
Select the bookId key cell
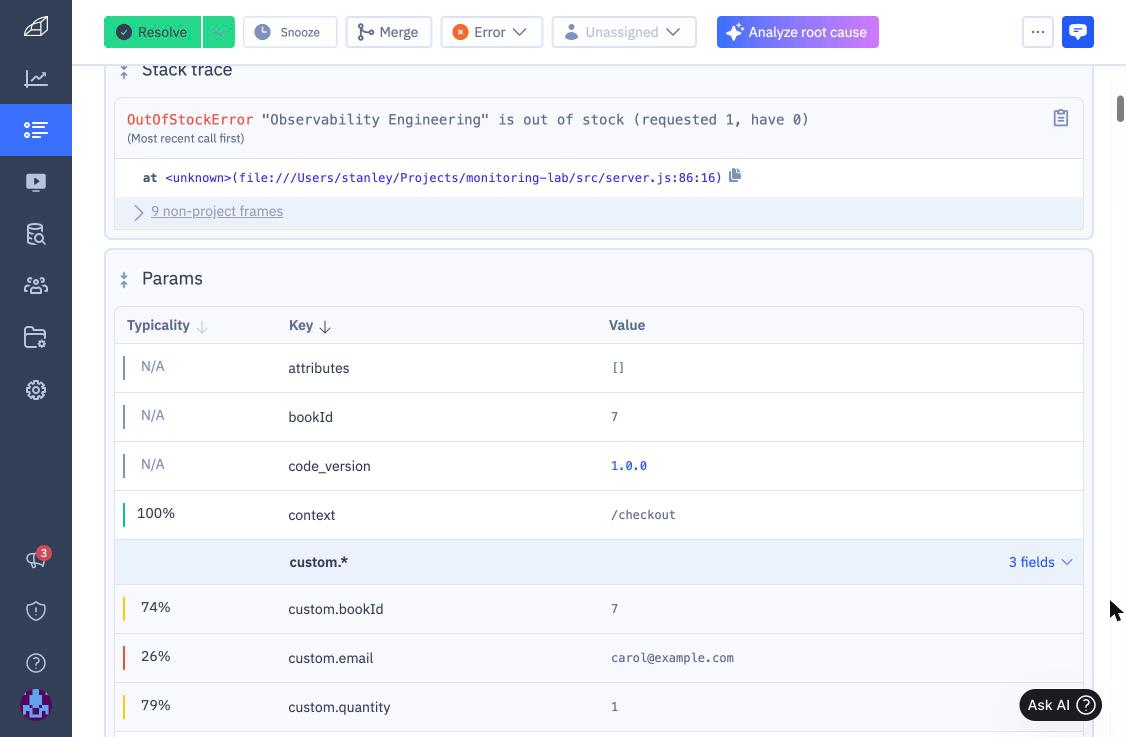310,417
